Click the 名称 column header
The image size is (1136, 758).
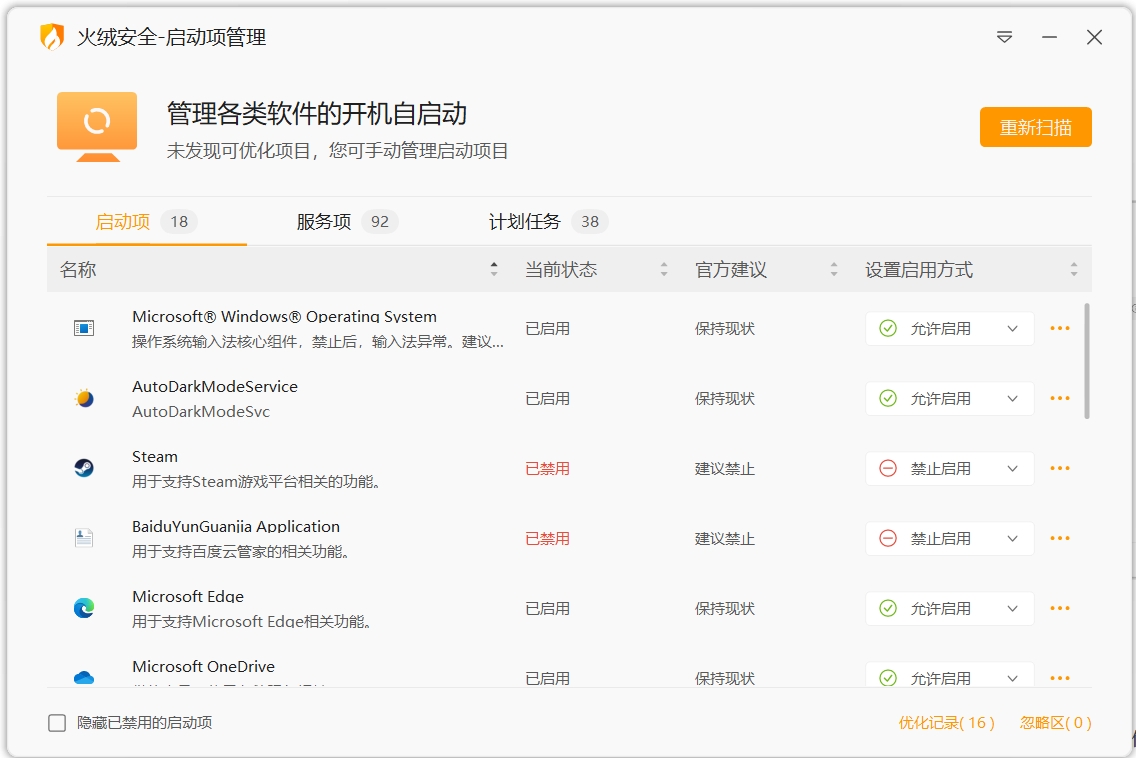(x=78, y=270)
